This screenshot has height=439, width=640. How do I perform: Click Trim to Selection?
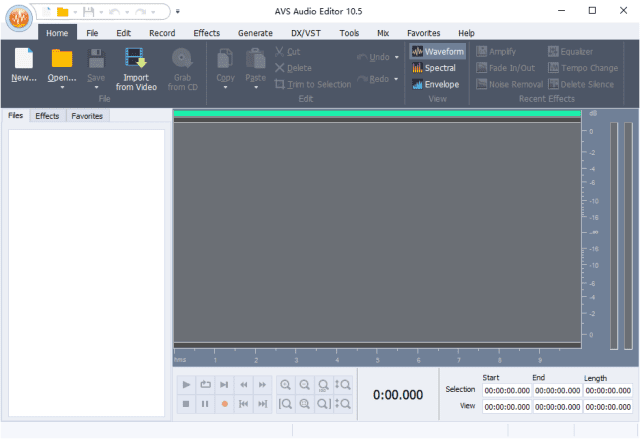point(313,84)
